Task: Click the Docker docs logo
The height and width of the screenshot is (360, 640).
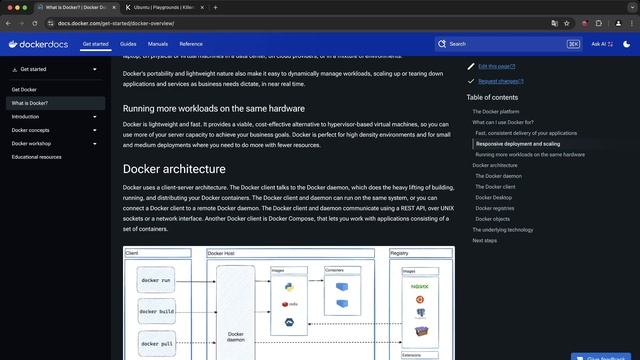Action: coord(38,44)
